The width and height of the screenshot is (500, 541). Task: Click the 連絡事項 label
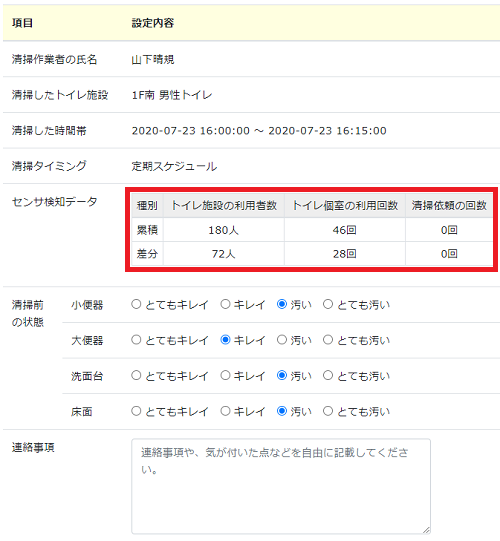point(33,448)
